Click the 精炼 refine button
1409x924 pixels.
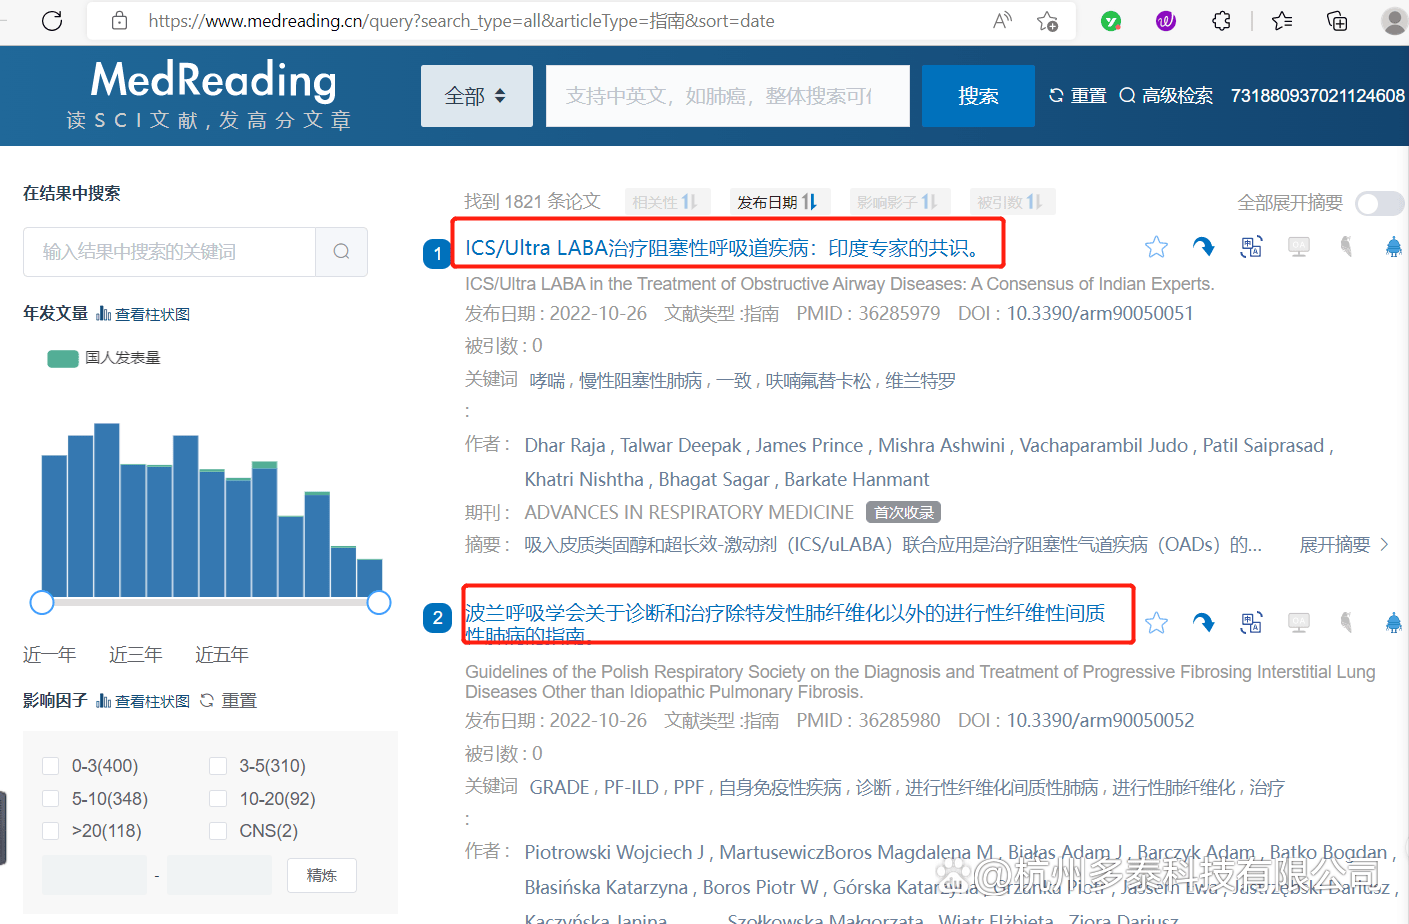tap(322, 875)
